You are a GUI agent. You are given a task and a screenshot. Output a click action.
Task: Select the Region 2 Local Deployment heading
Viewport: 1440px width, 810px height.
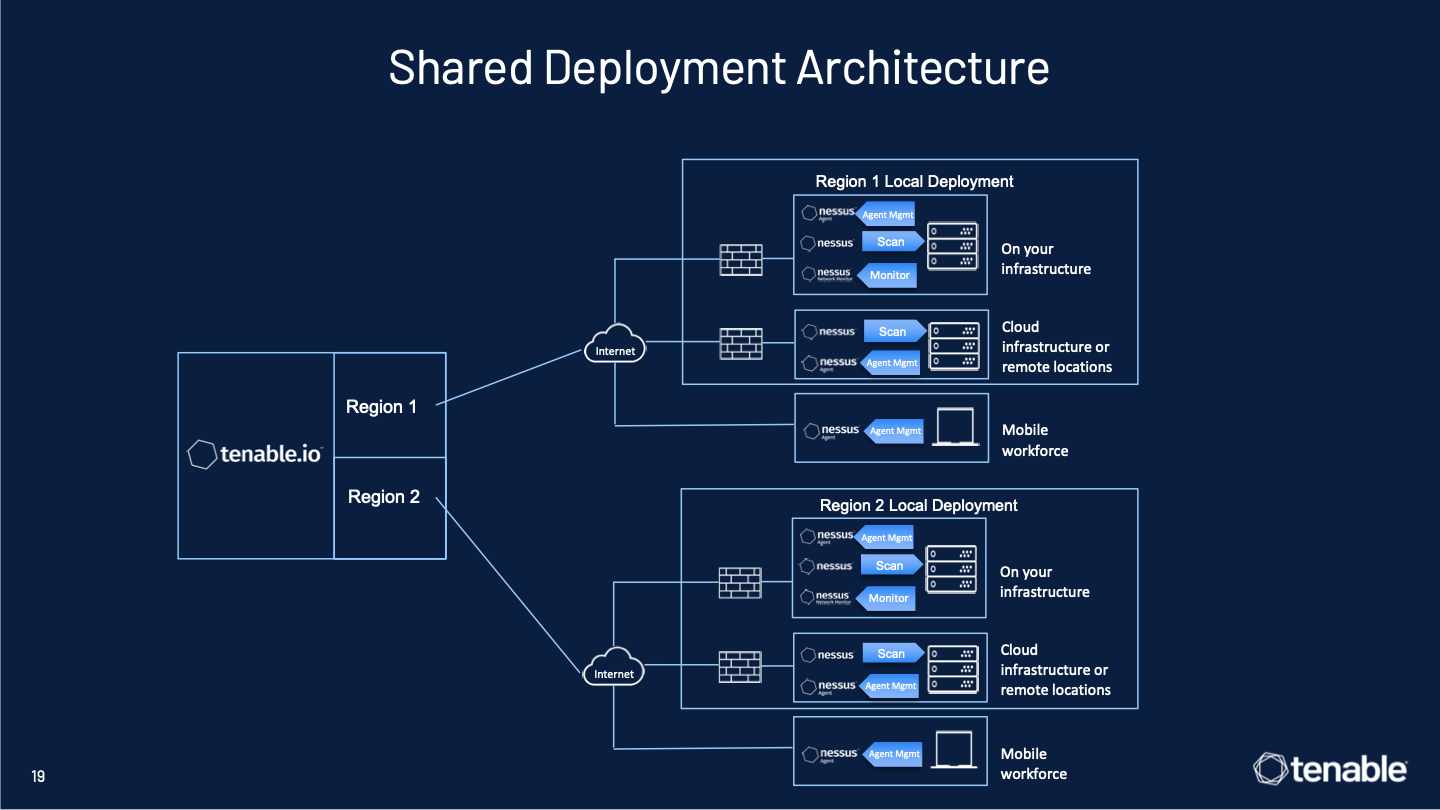[x=919, y=505]
